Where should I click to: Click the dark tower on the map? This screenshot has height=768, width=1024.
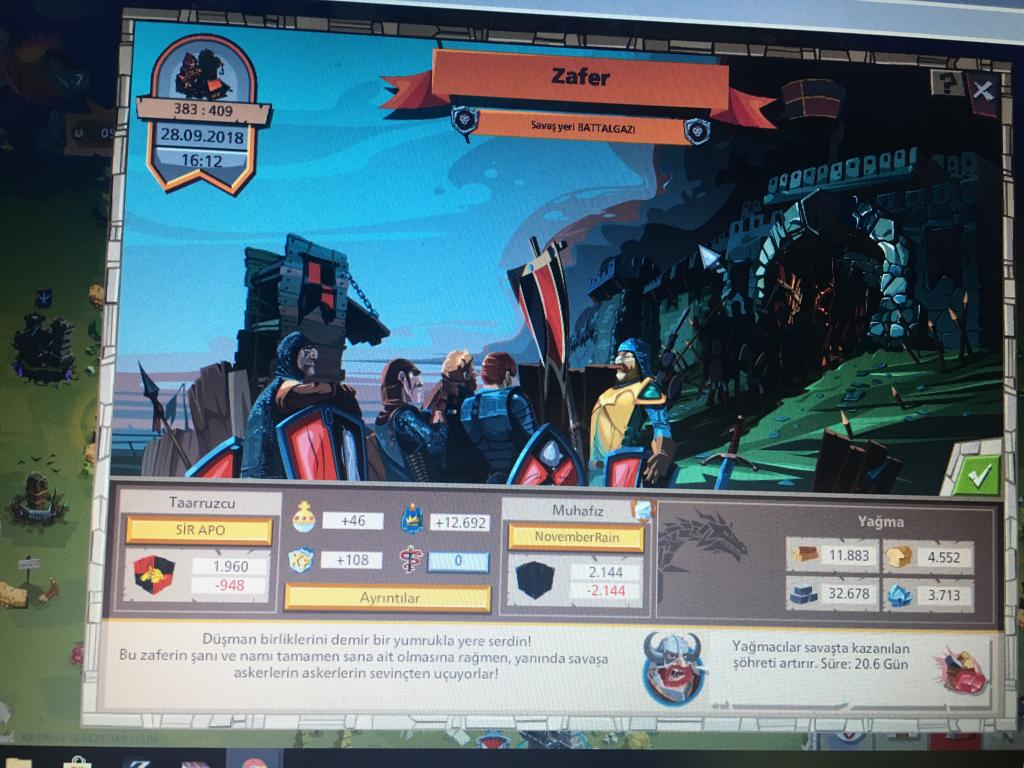point(44,348)
